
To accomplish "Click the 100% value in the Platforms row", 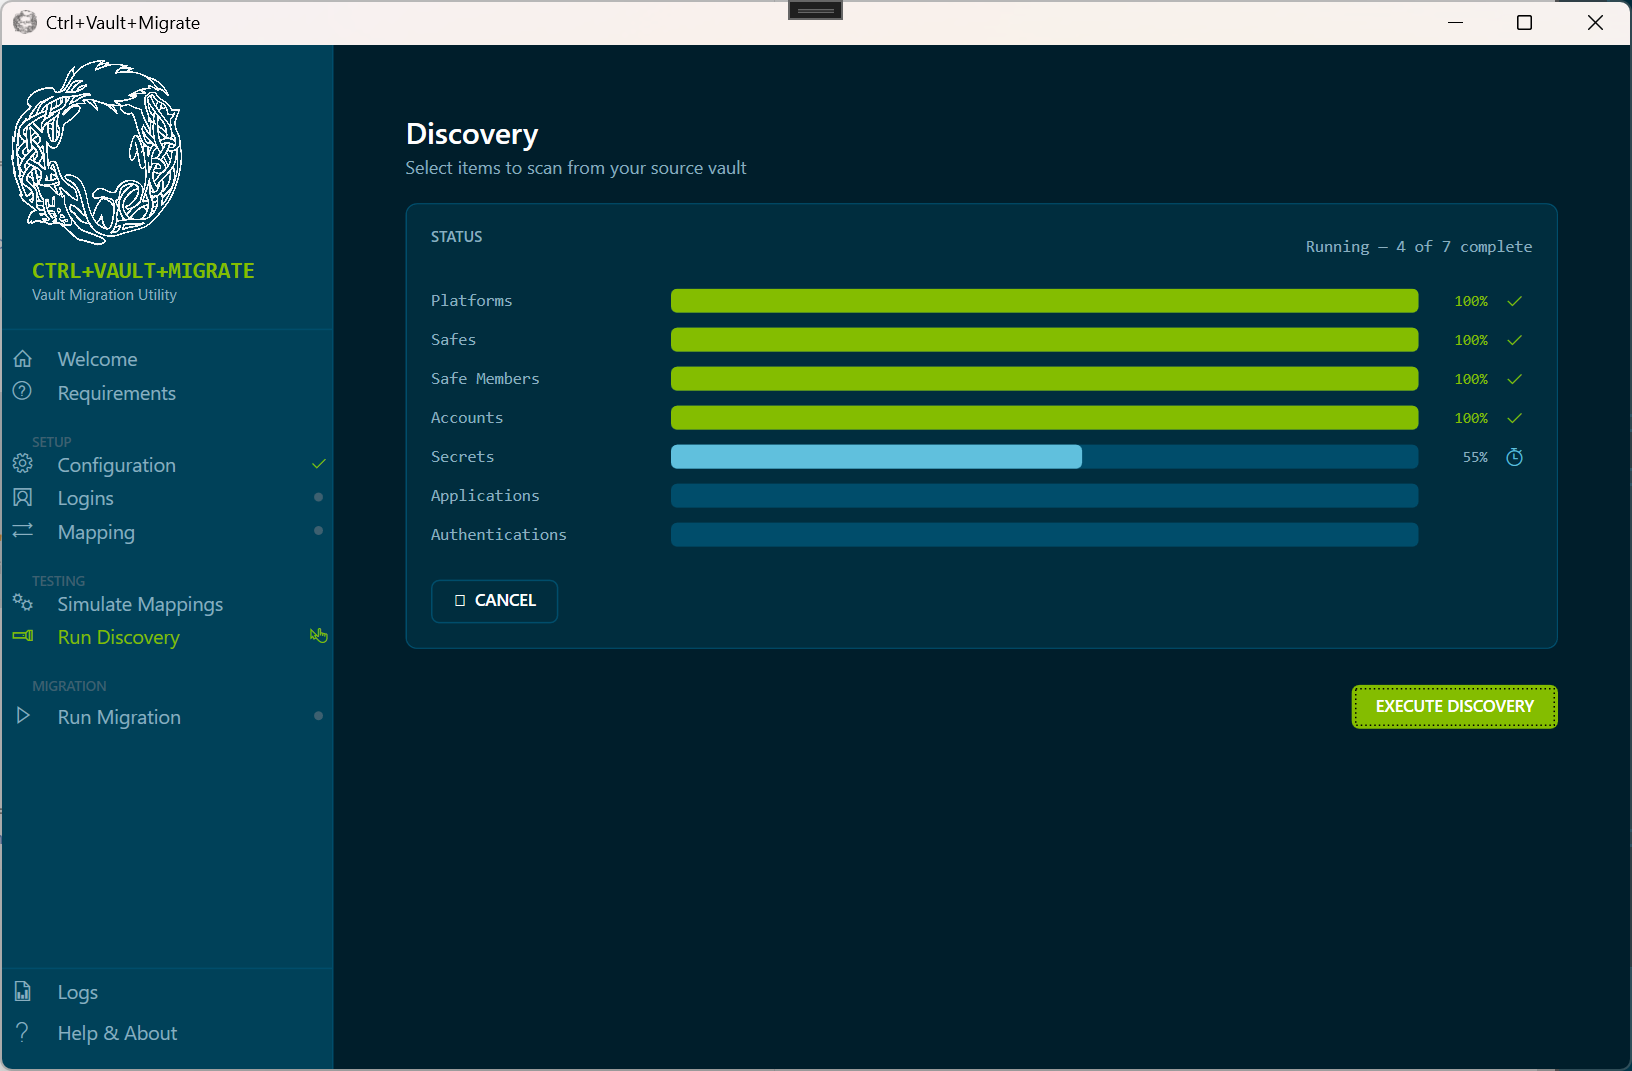I will coord(1471,301).
